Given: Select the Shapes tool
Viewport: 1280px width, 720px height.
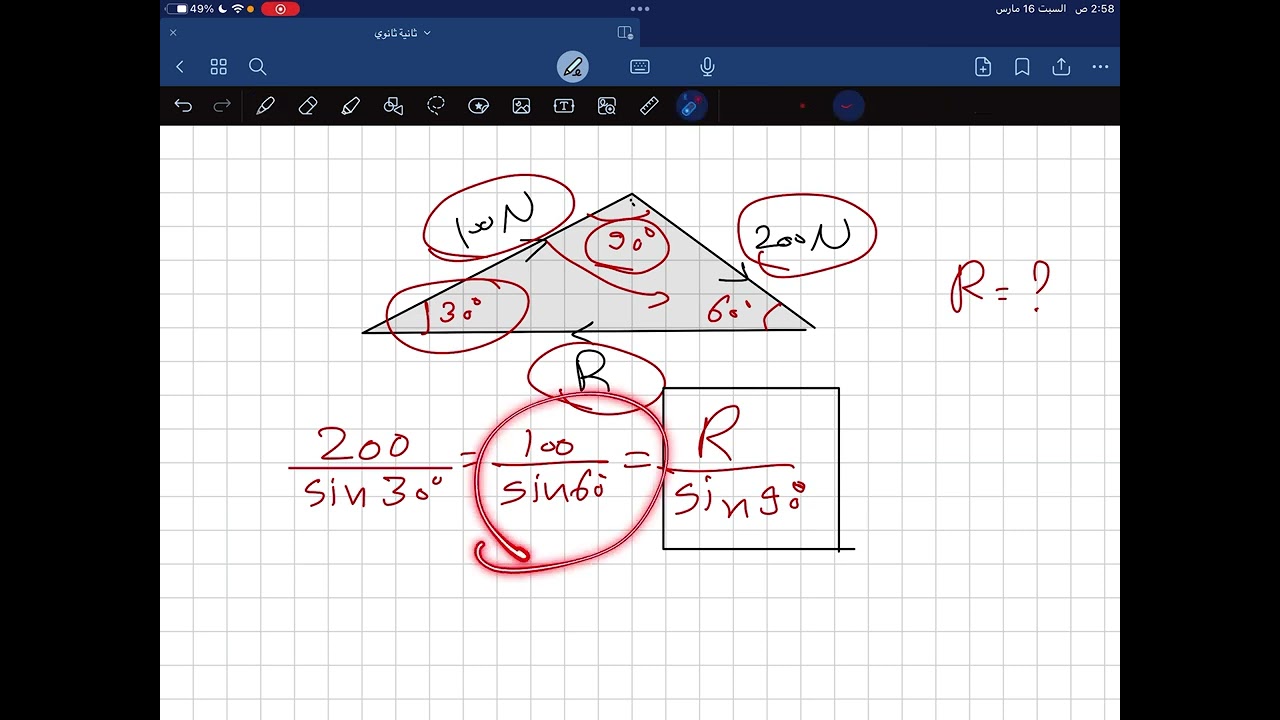Looking at the screenshot, I should coord(393,105).
